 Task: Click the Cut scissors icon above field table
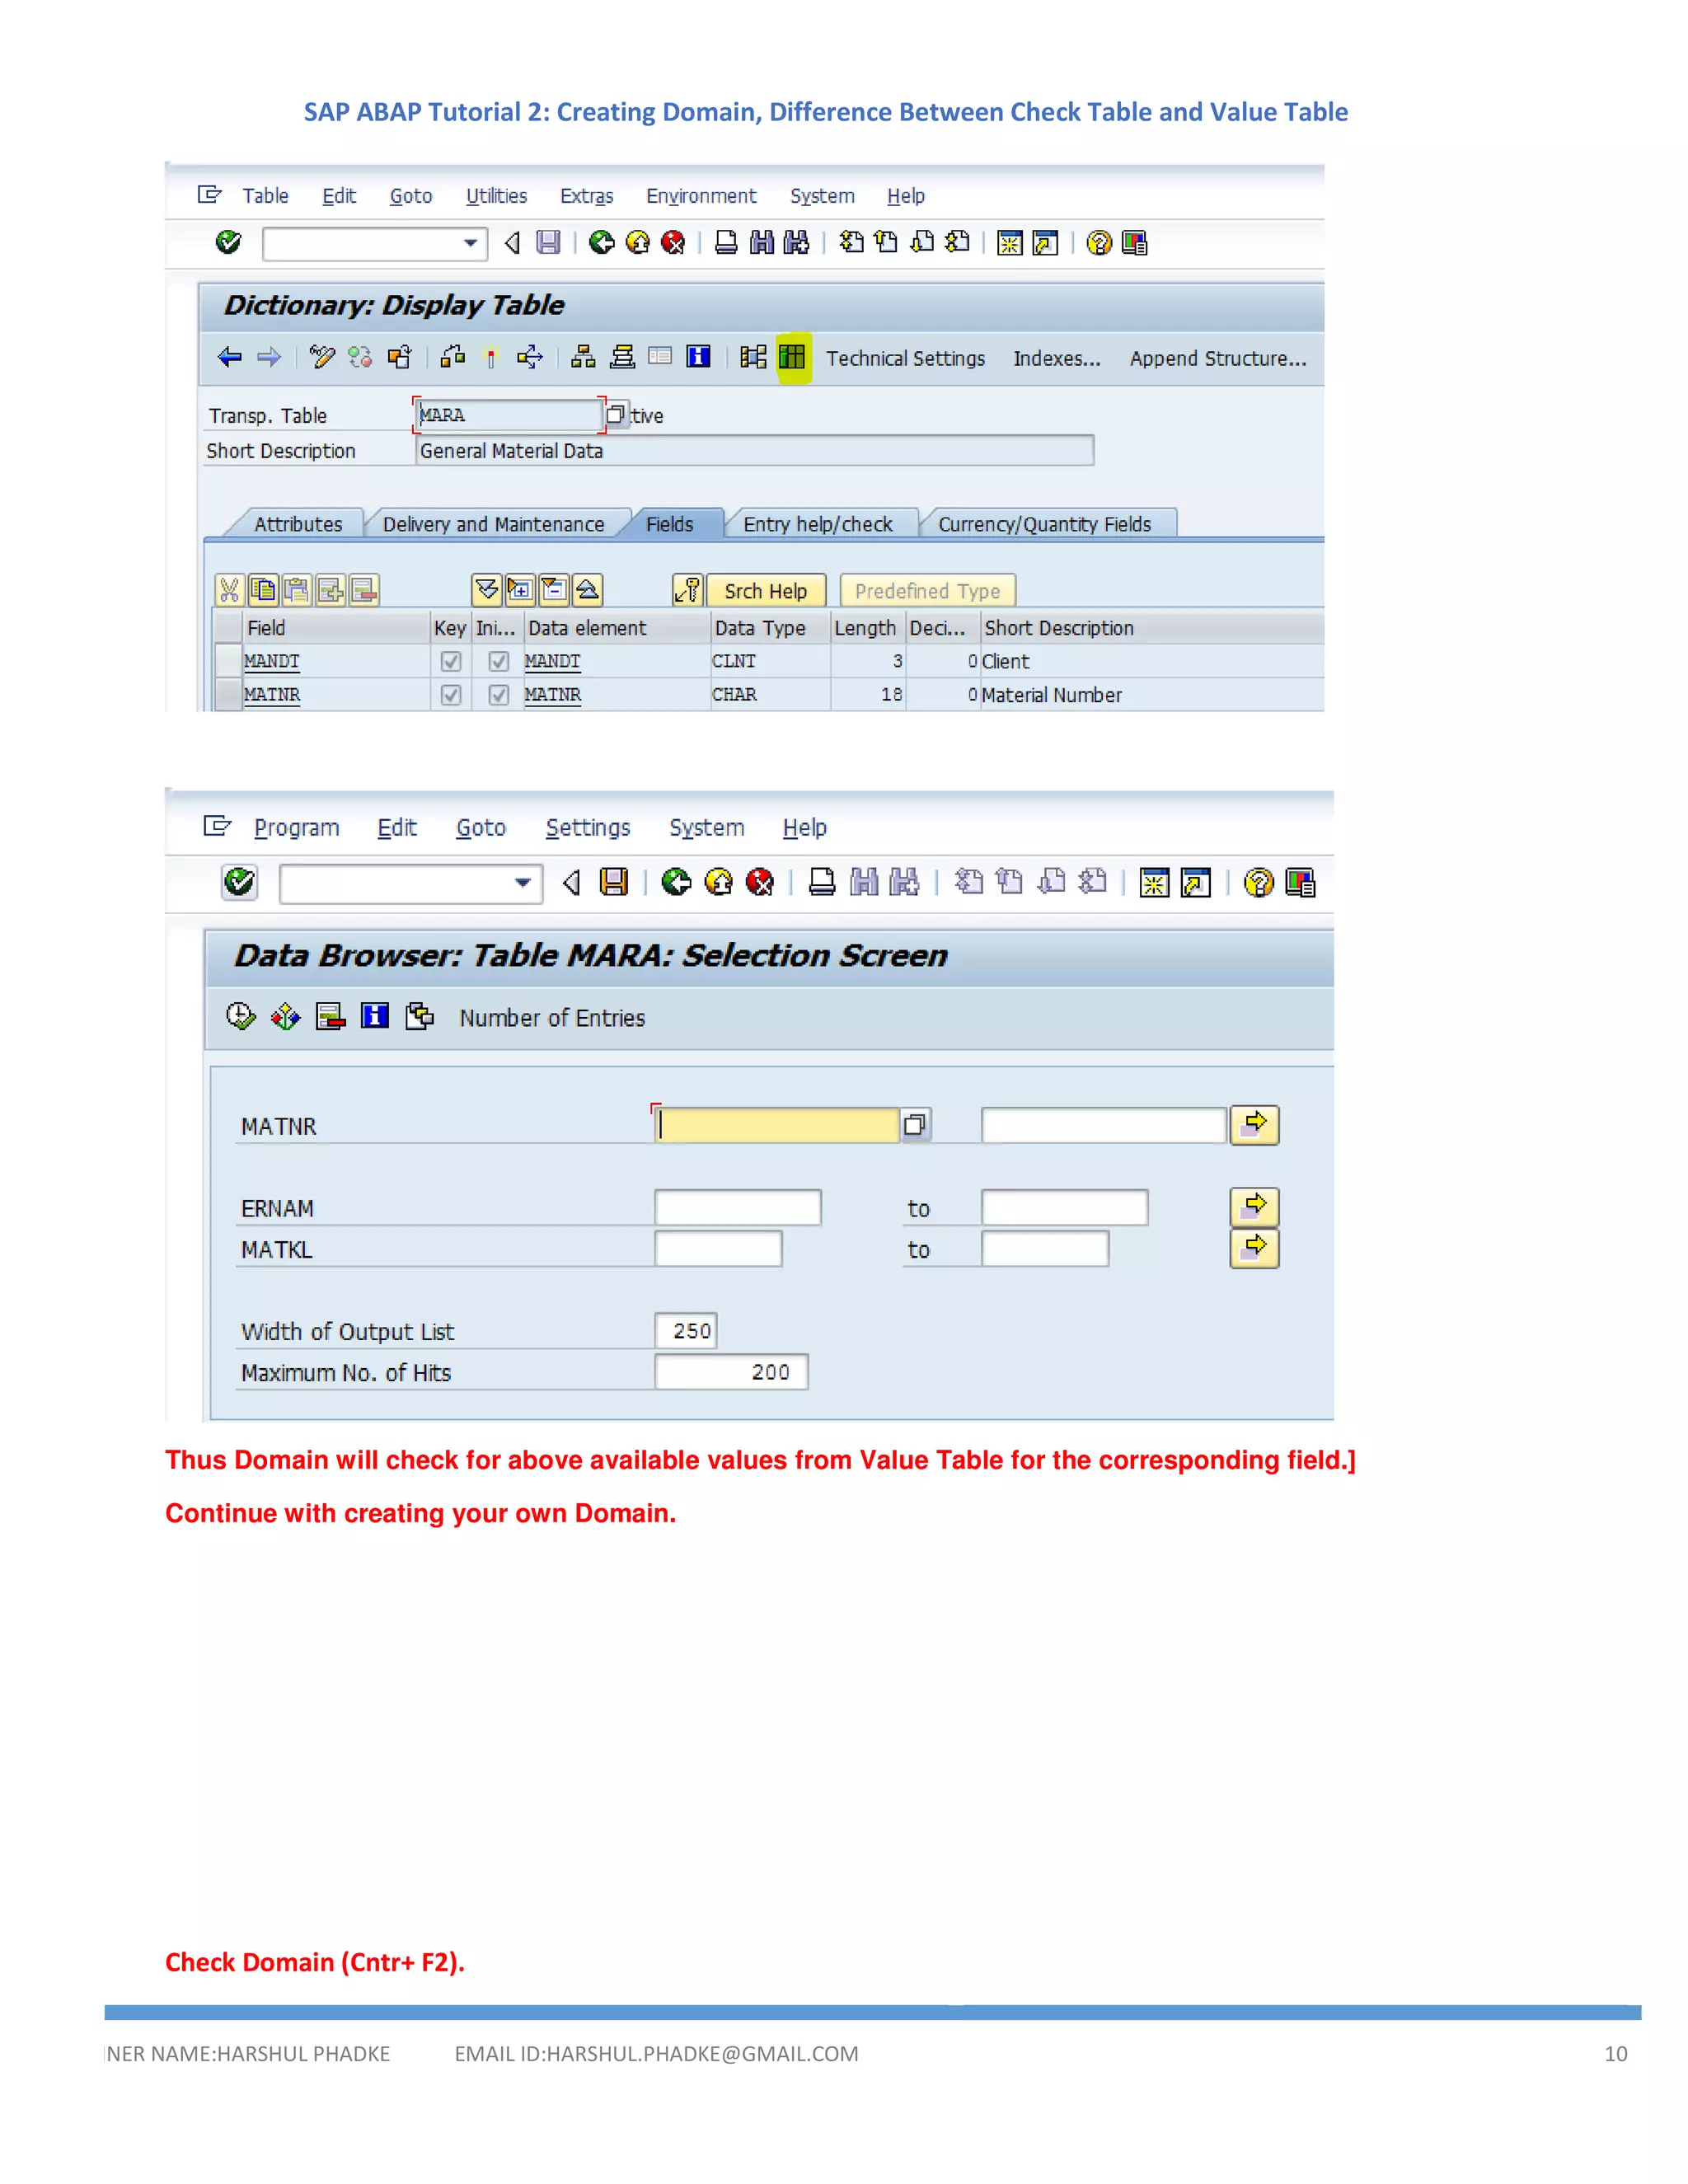click(230, 590)
